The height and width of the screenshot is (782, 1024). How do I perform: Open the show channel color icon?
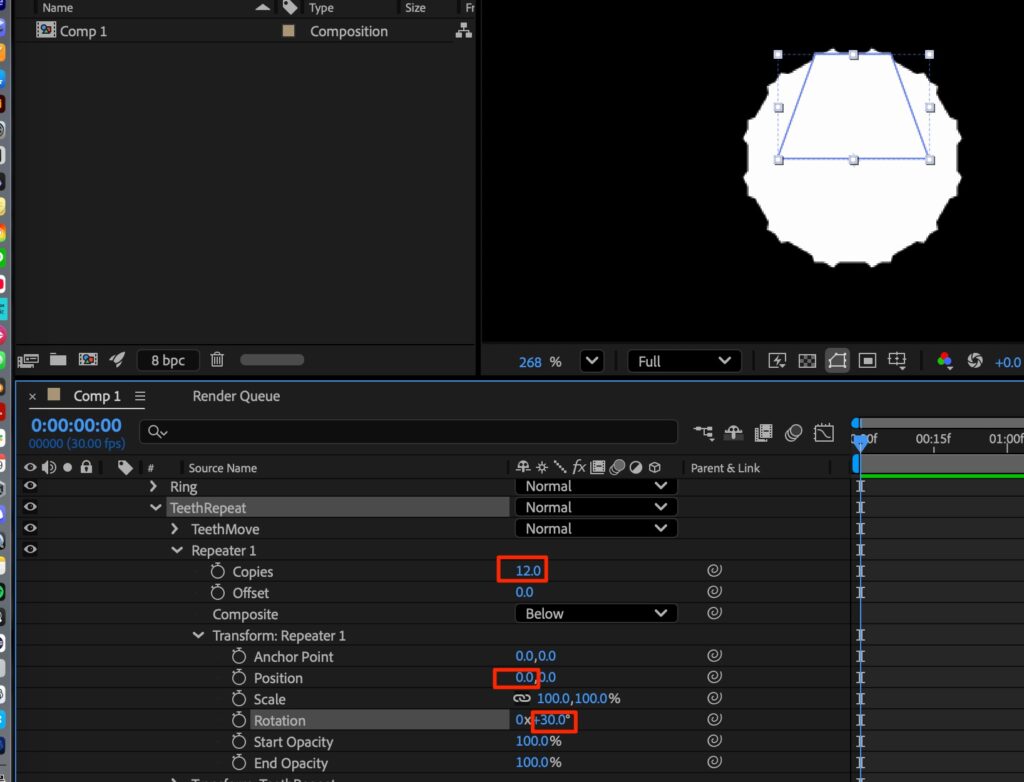point(944,361)
